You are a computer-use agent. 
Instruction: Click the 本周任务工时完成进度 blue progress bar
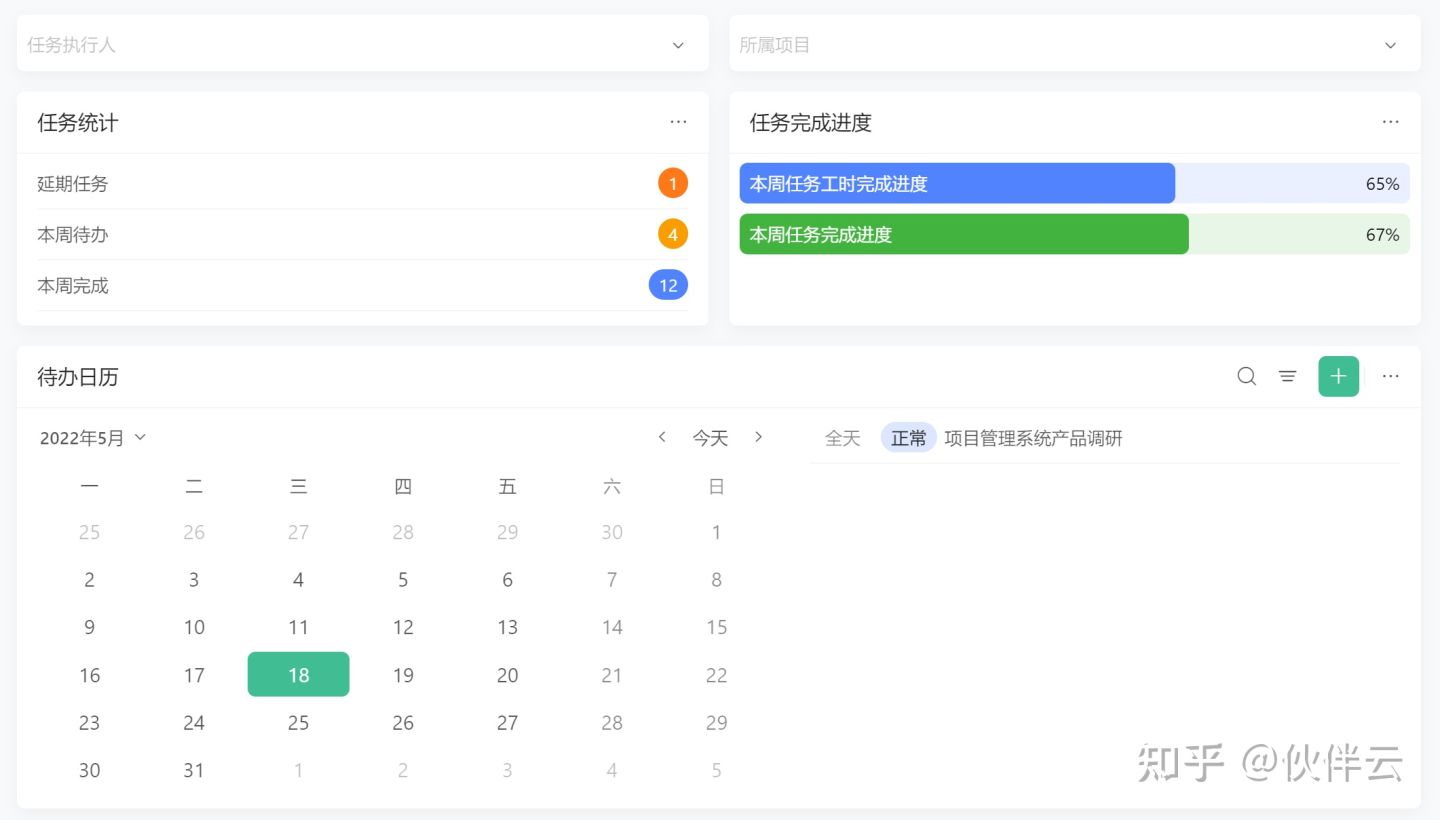click(956, 184)
